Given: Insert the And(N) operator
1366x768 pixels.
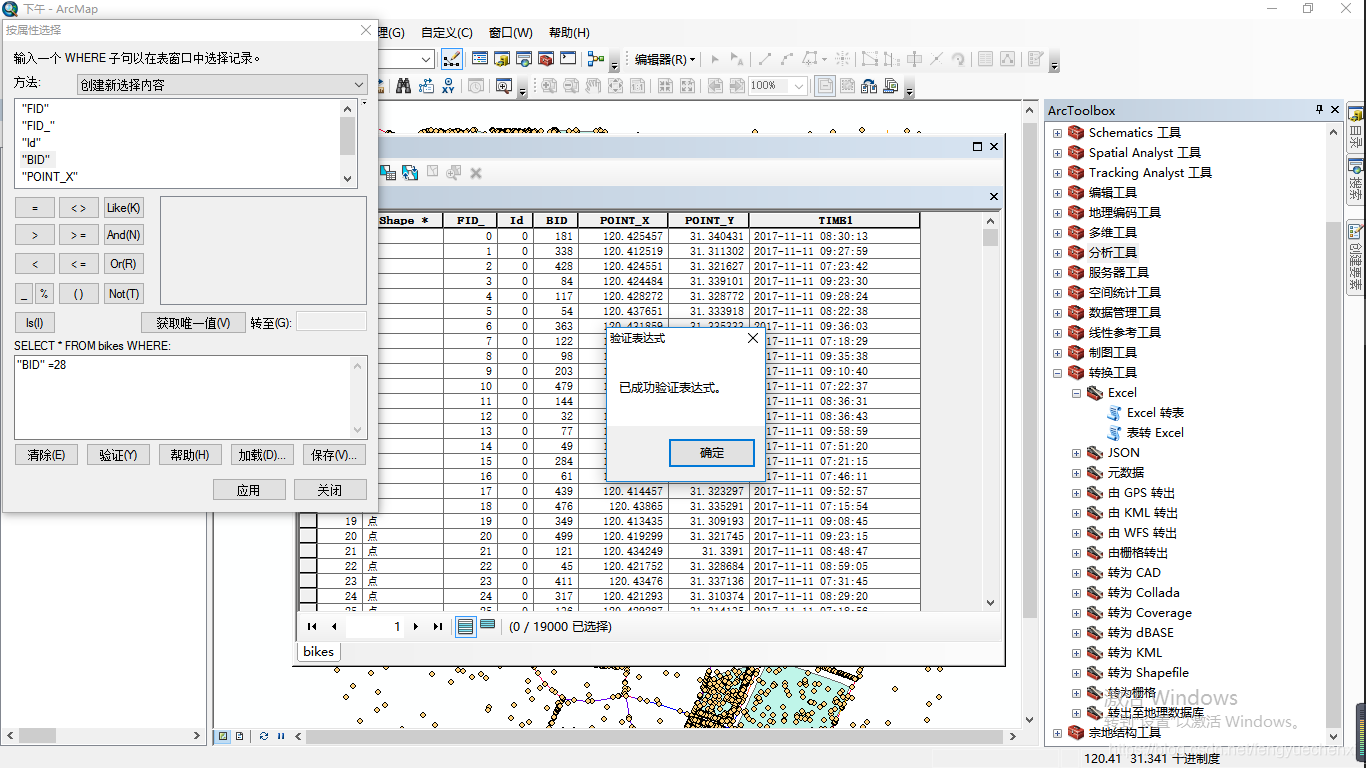Looking at the screenshot, I should click(124, 235).
